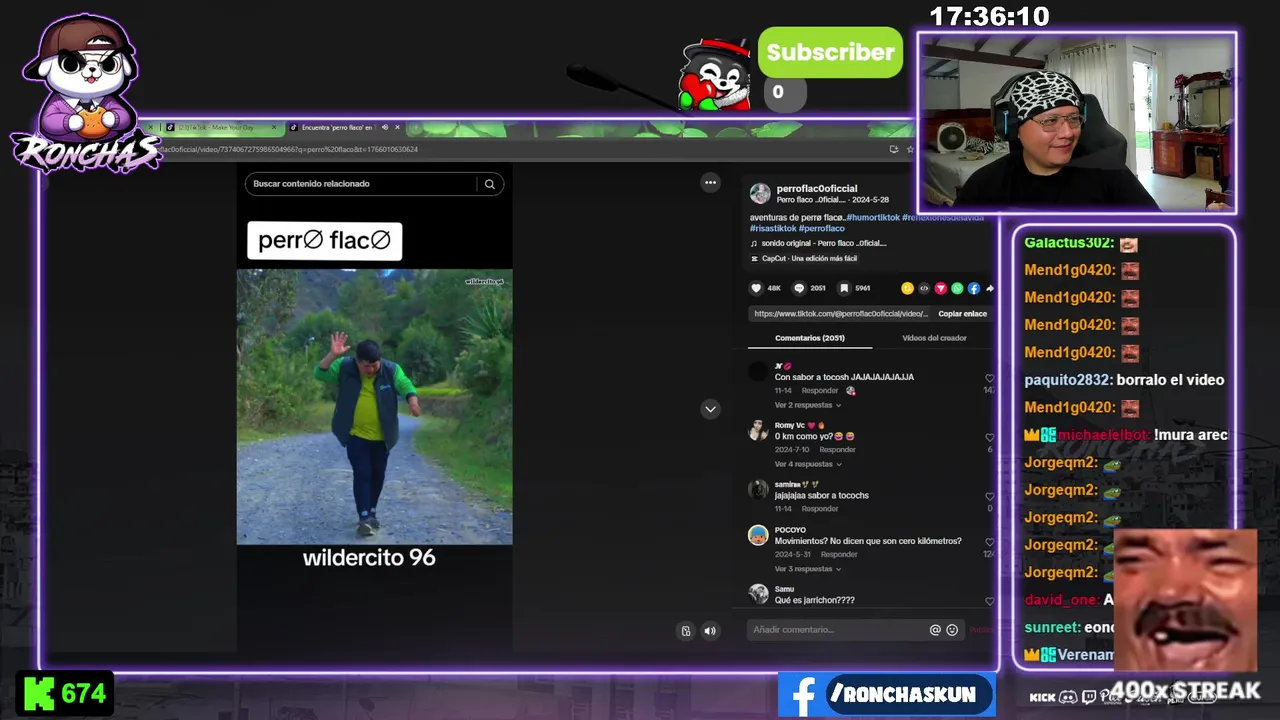The width and height of the screenshot is (1280, 720).
Task: Expand 'Ver 4 respuestas' replies
Action: tap(807, 464)
